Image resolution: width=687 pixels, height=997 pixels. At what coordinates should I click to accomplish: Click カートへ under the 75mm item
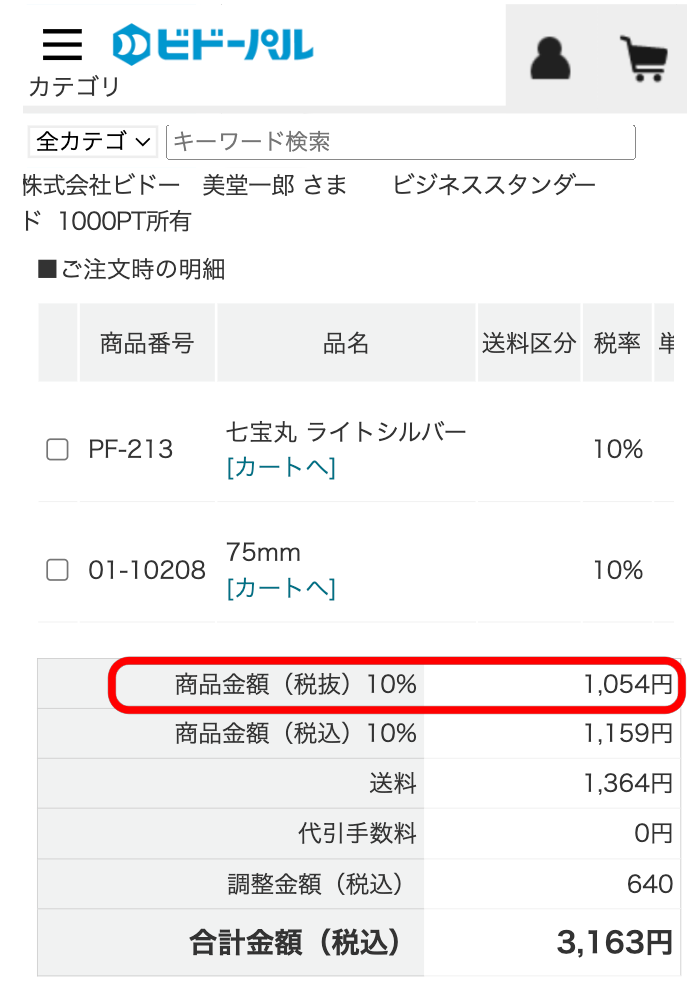click(281, 588)
